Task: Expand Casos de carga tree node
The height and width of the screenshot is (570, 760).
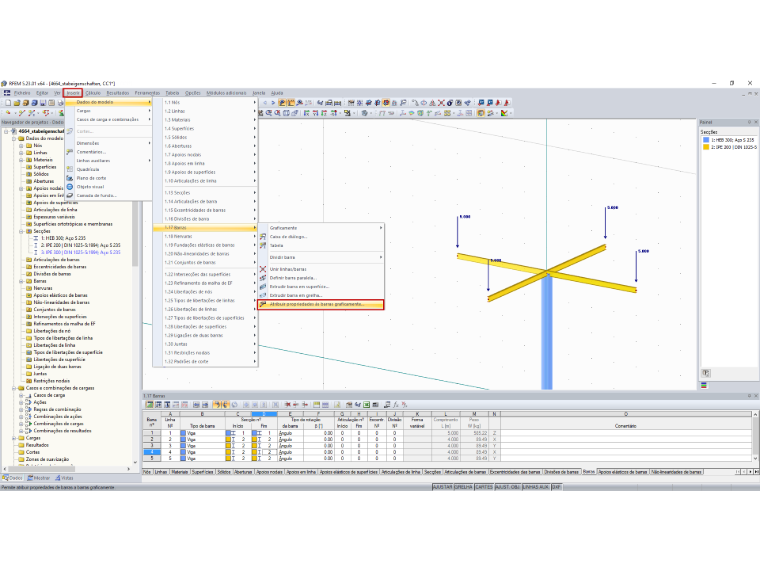Action: click(21, 396)
